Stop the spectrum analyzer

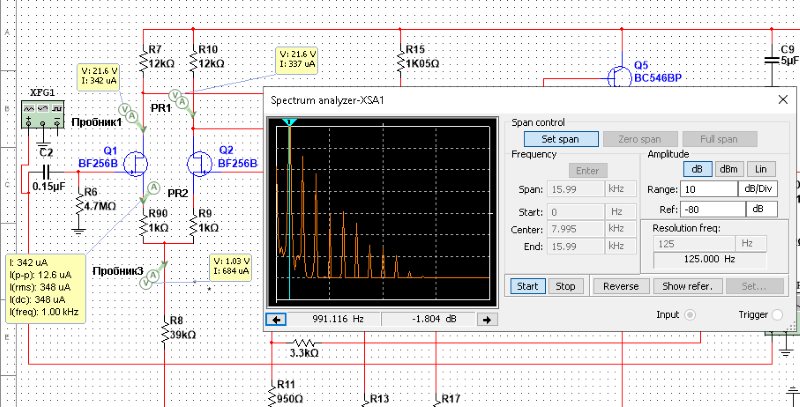pyautogui.click(x=566, y=286)
